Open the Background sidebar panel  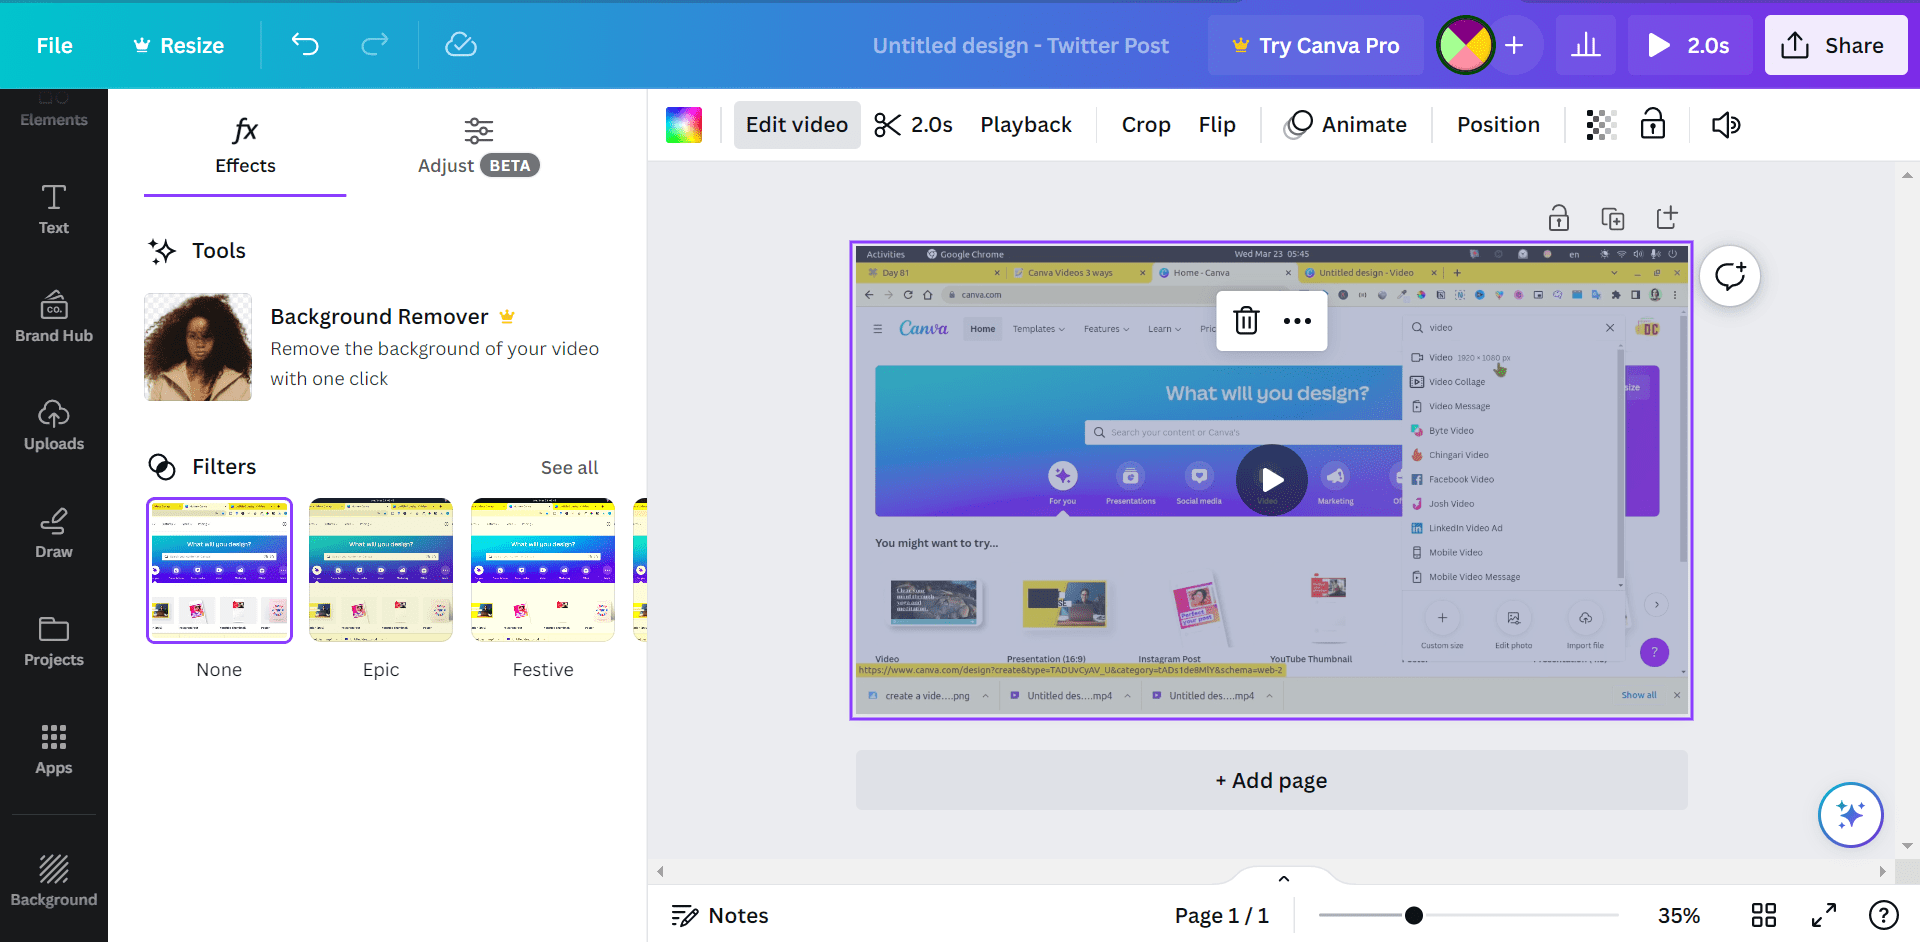click(54, 881)
